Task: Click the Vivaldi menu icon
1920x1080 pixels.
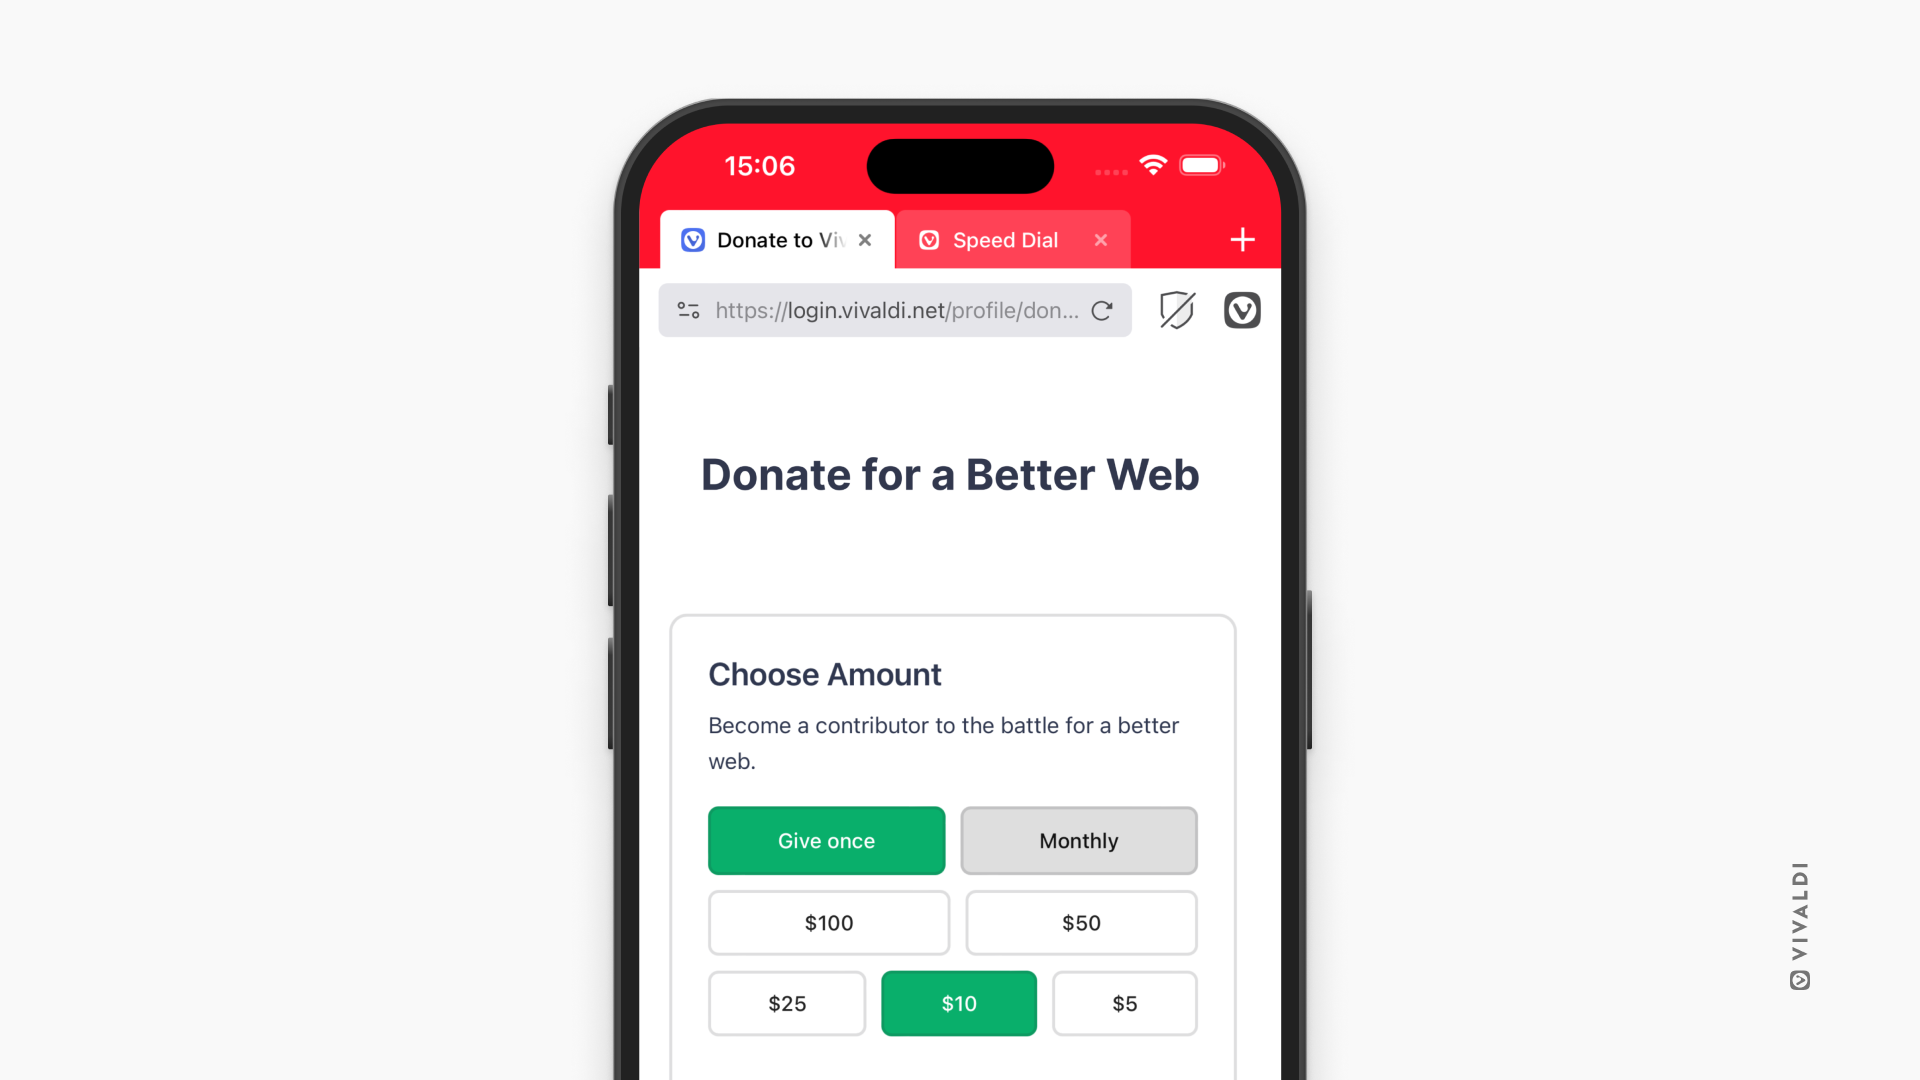Action: (x=1242, y=309)
